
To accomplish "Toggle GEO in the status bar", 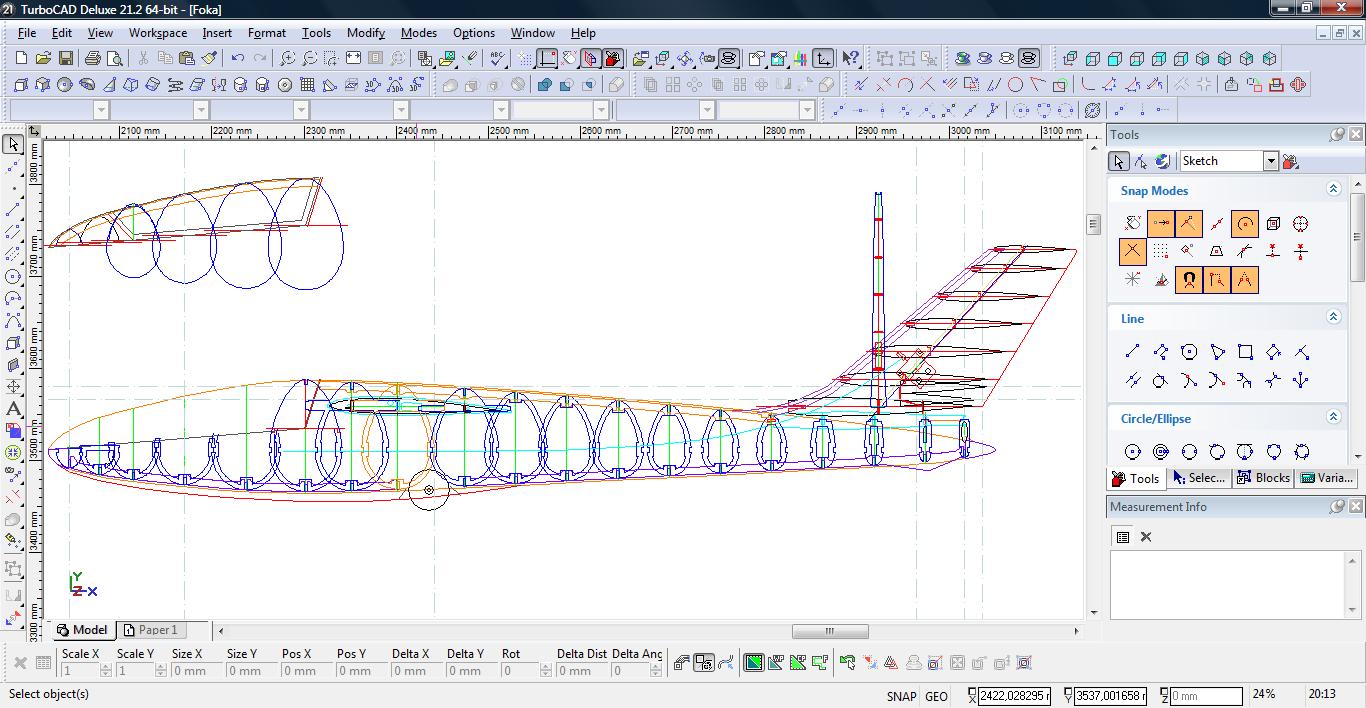I will coord(936,696).
